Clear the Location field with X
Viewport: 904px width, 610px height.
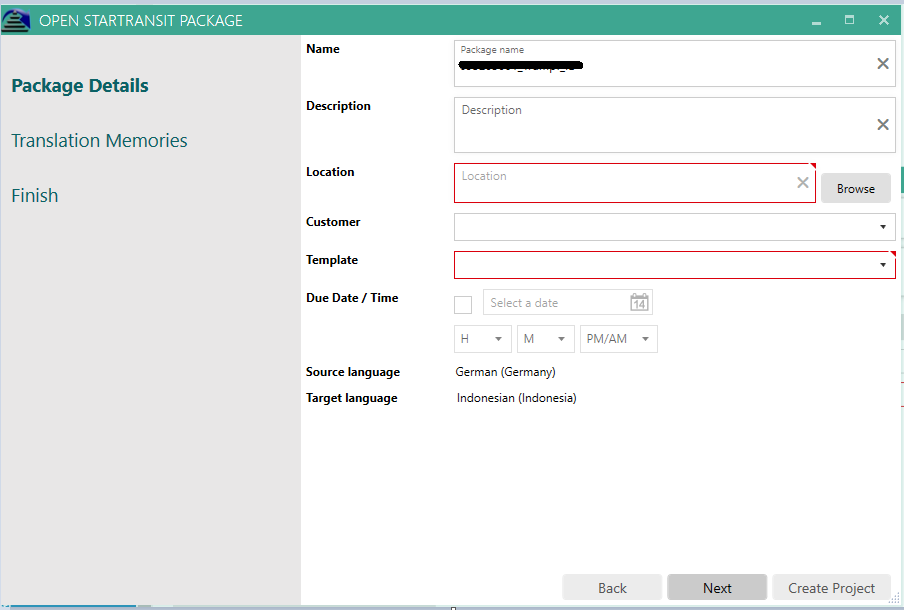click(x=803, y=183)
